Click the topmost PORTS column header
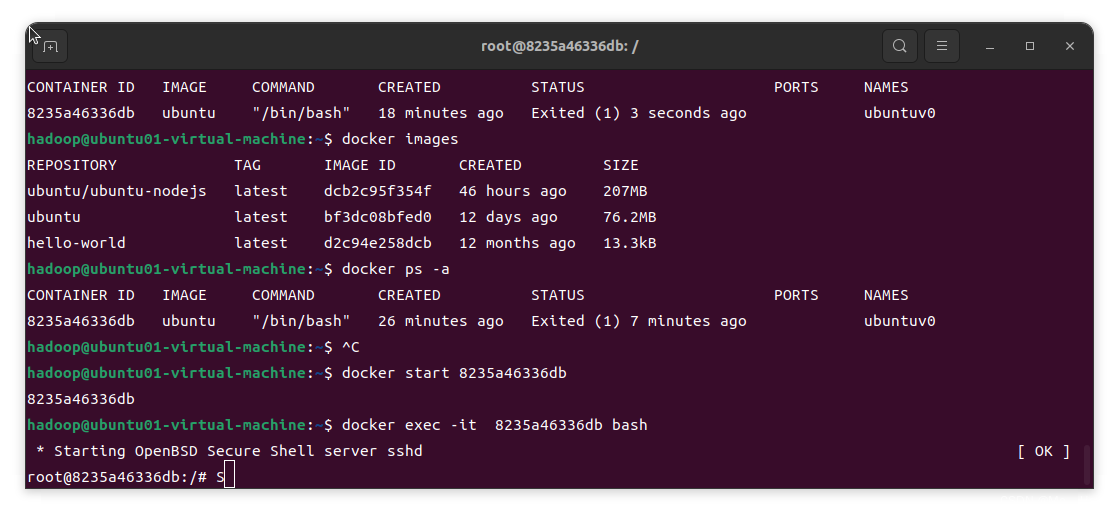The width and height of the screenshot is (1119, 517). (796, 87)
